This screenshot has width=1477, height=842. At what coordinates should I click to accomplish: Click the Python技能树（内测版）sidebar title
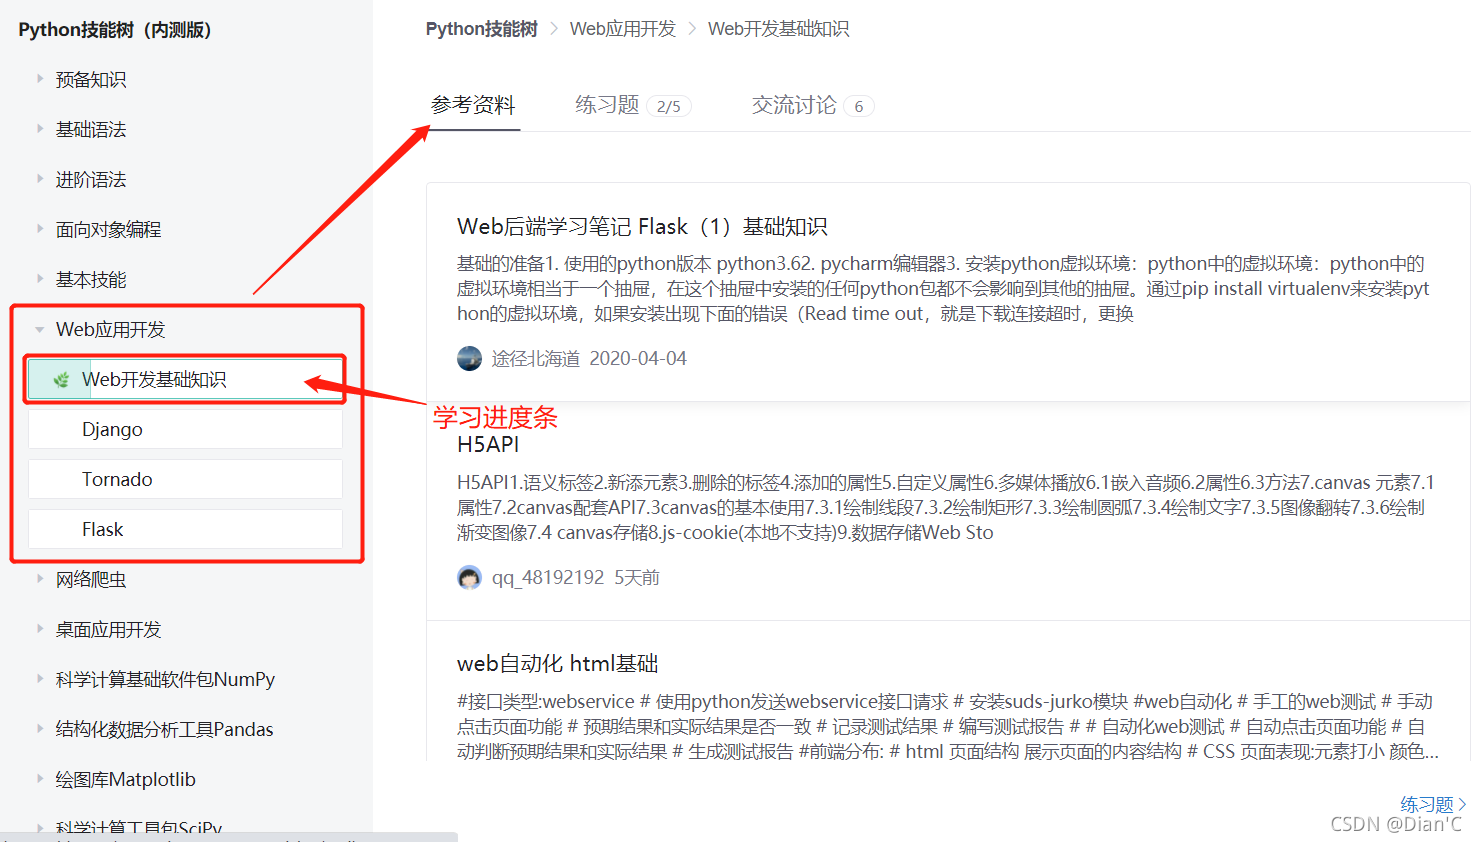(115, 29)
